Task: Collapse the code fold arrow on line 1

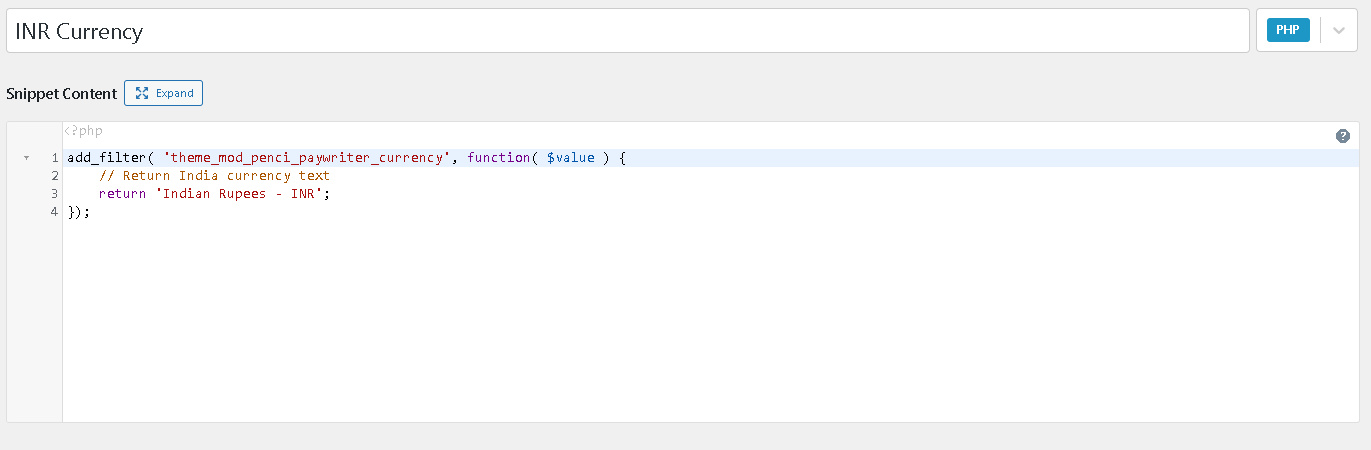Action: (26, 158)
